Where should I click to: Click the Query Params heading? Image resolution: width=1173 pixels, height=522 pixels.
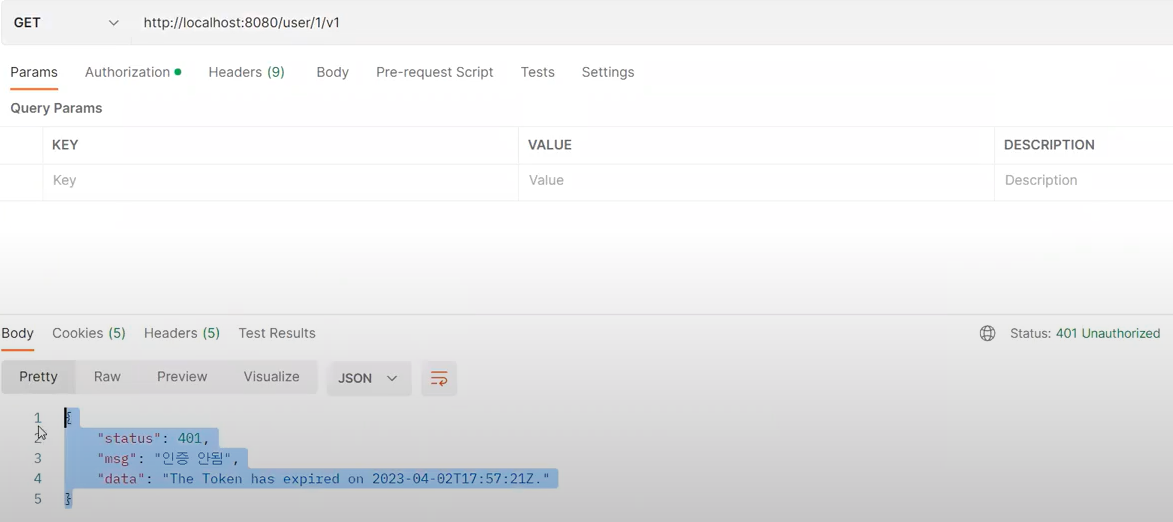pos(56,108)
